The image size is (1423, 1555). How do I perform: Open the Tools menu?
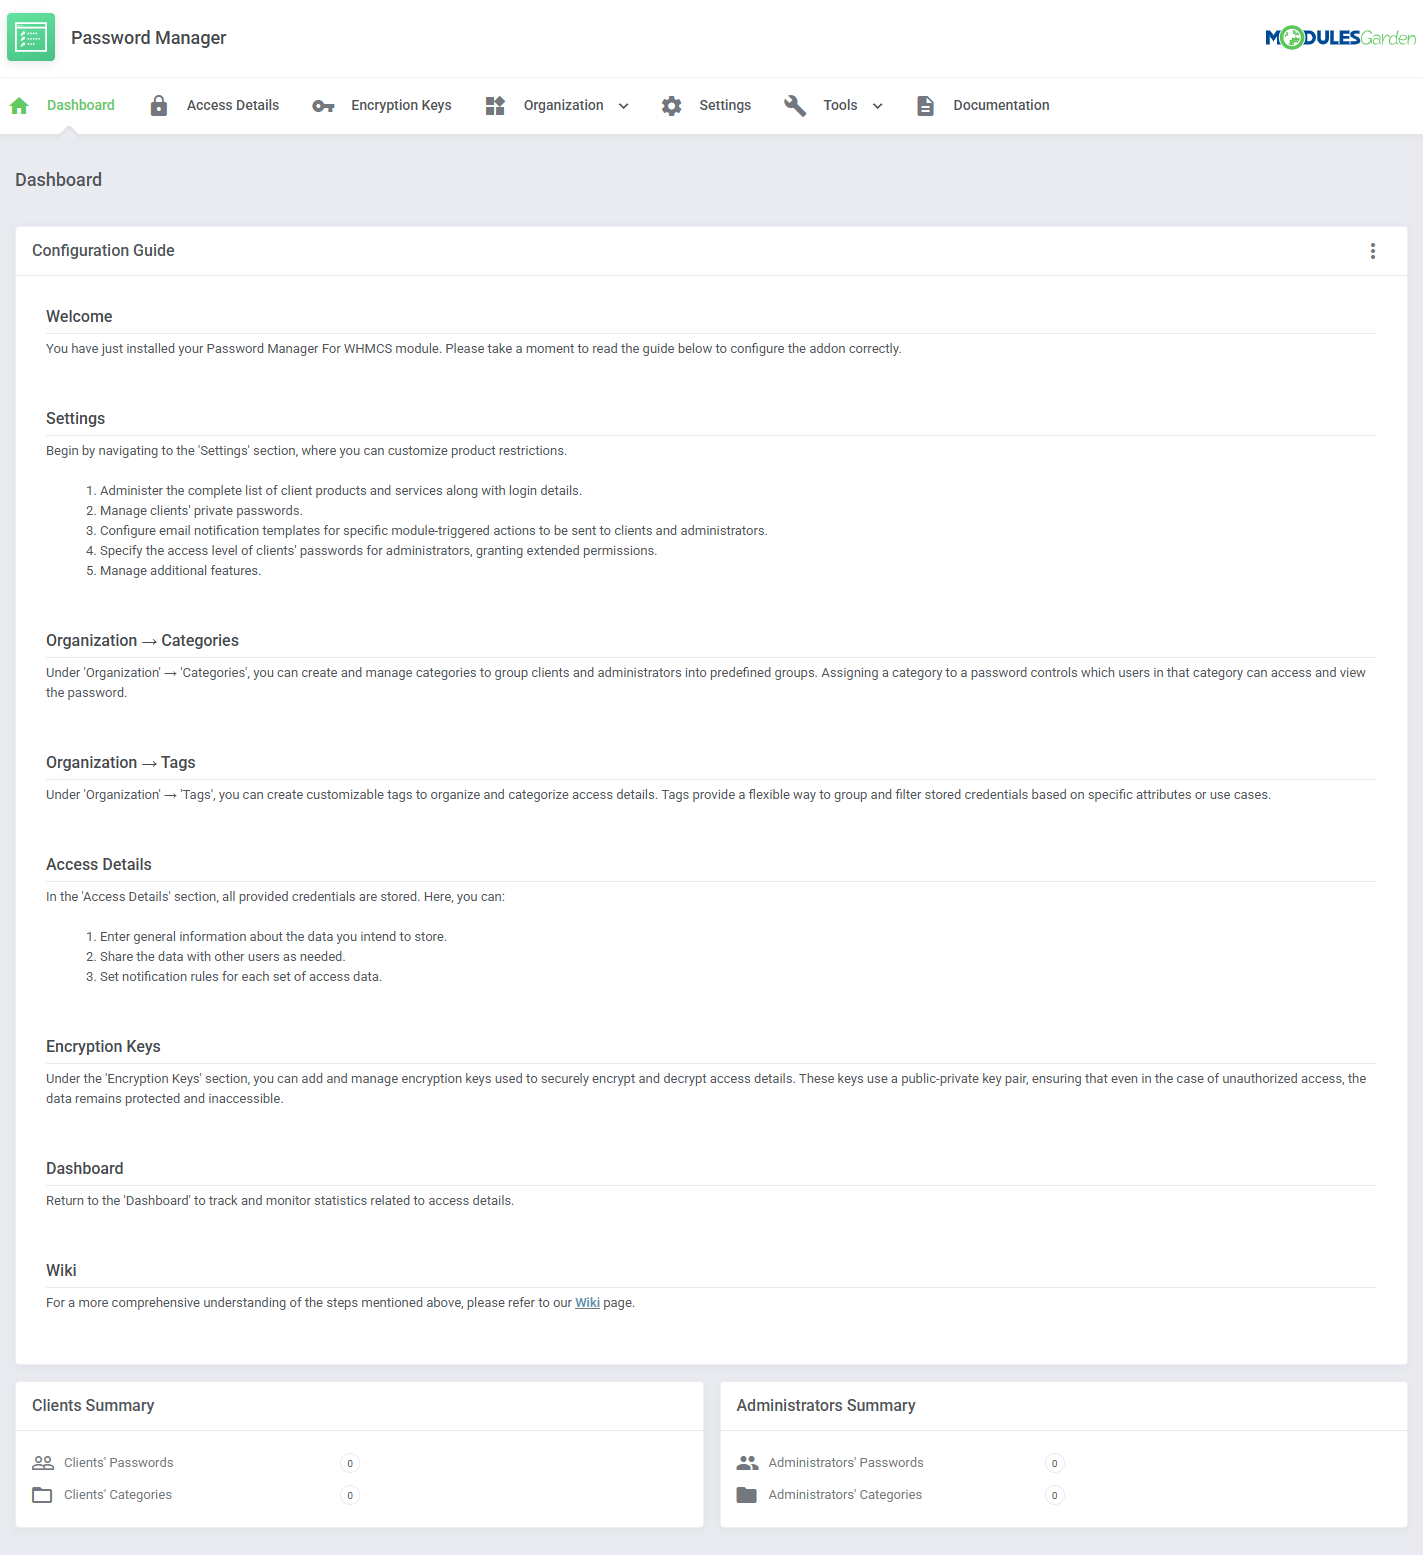click(x=840, y=105)
